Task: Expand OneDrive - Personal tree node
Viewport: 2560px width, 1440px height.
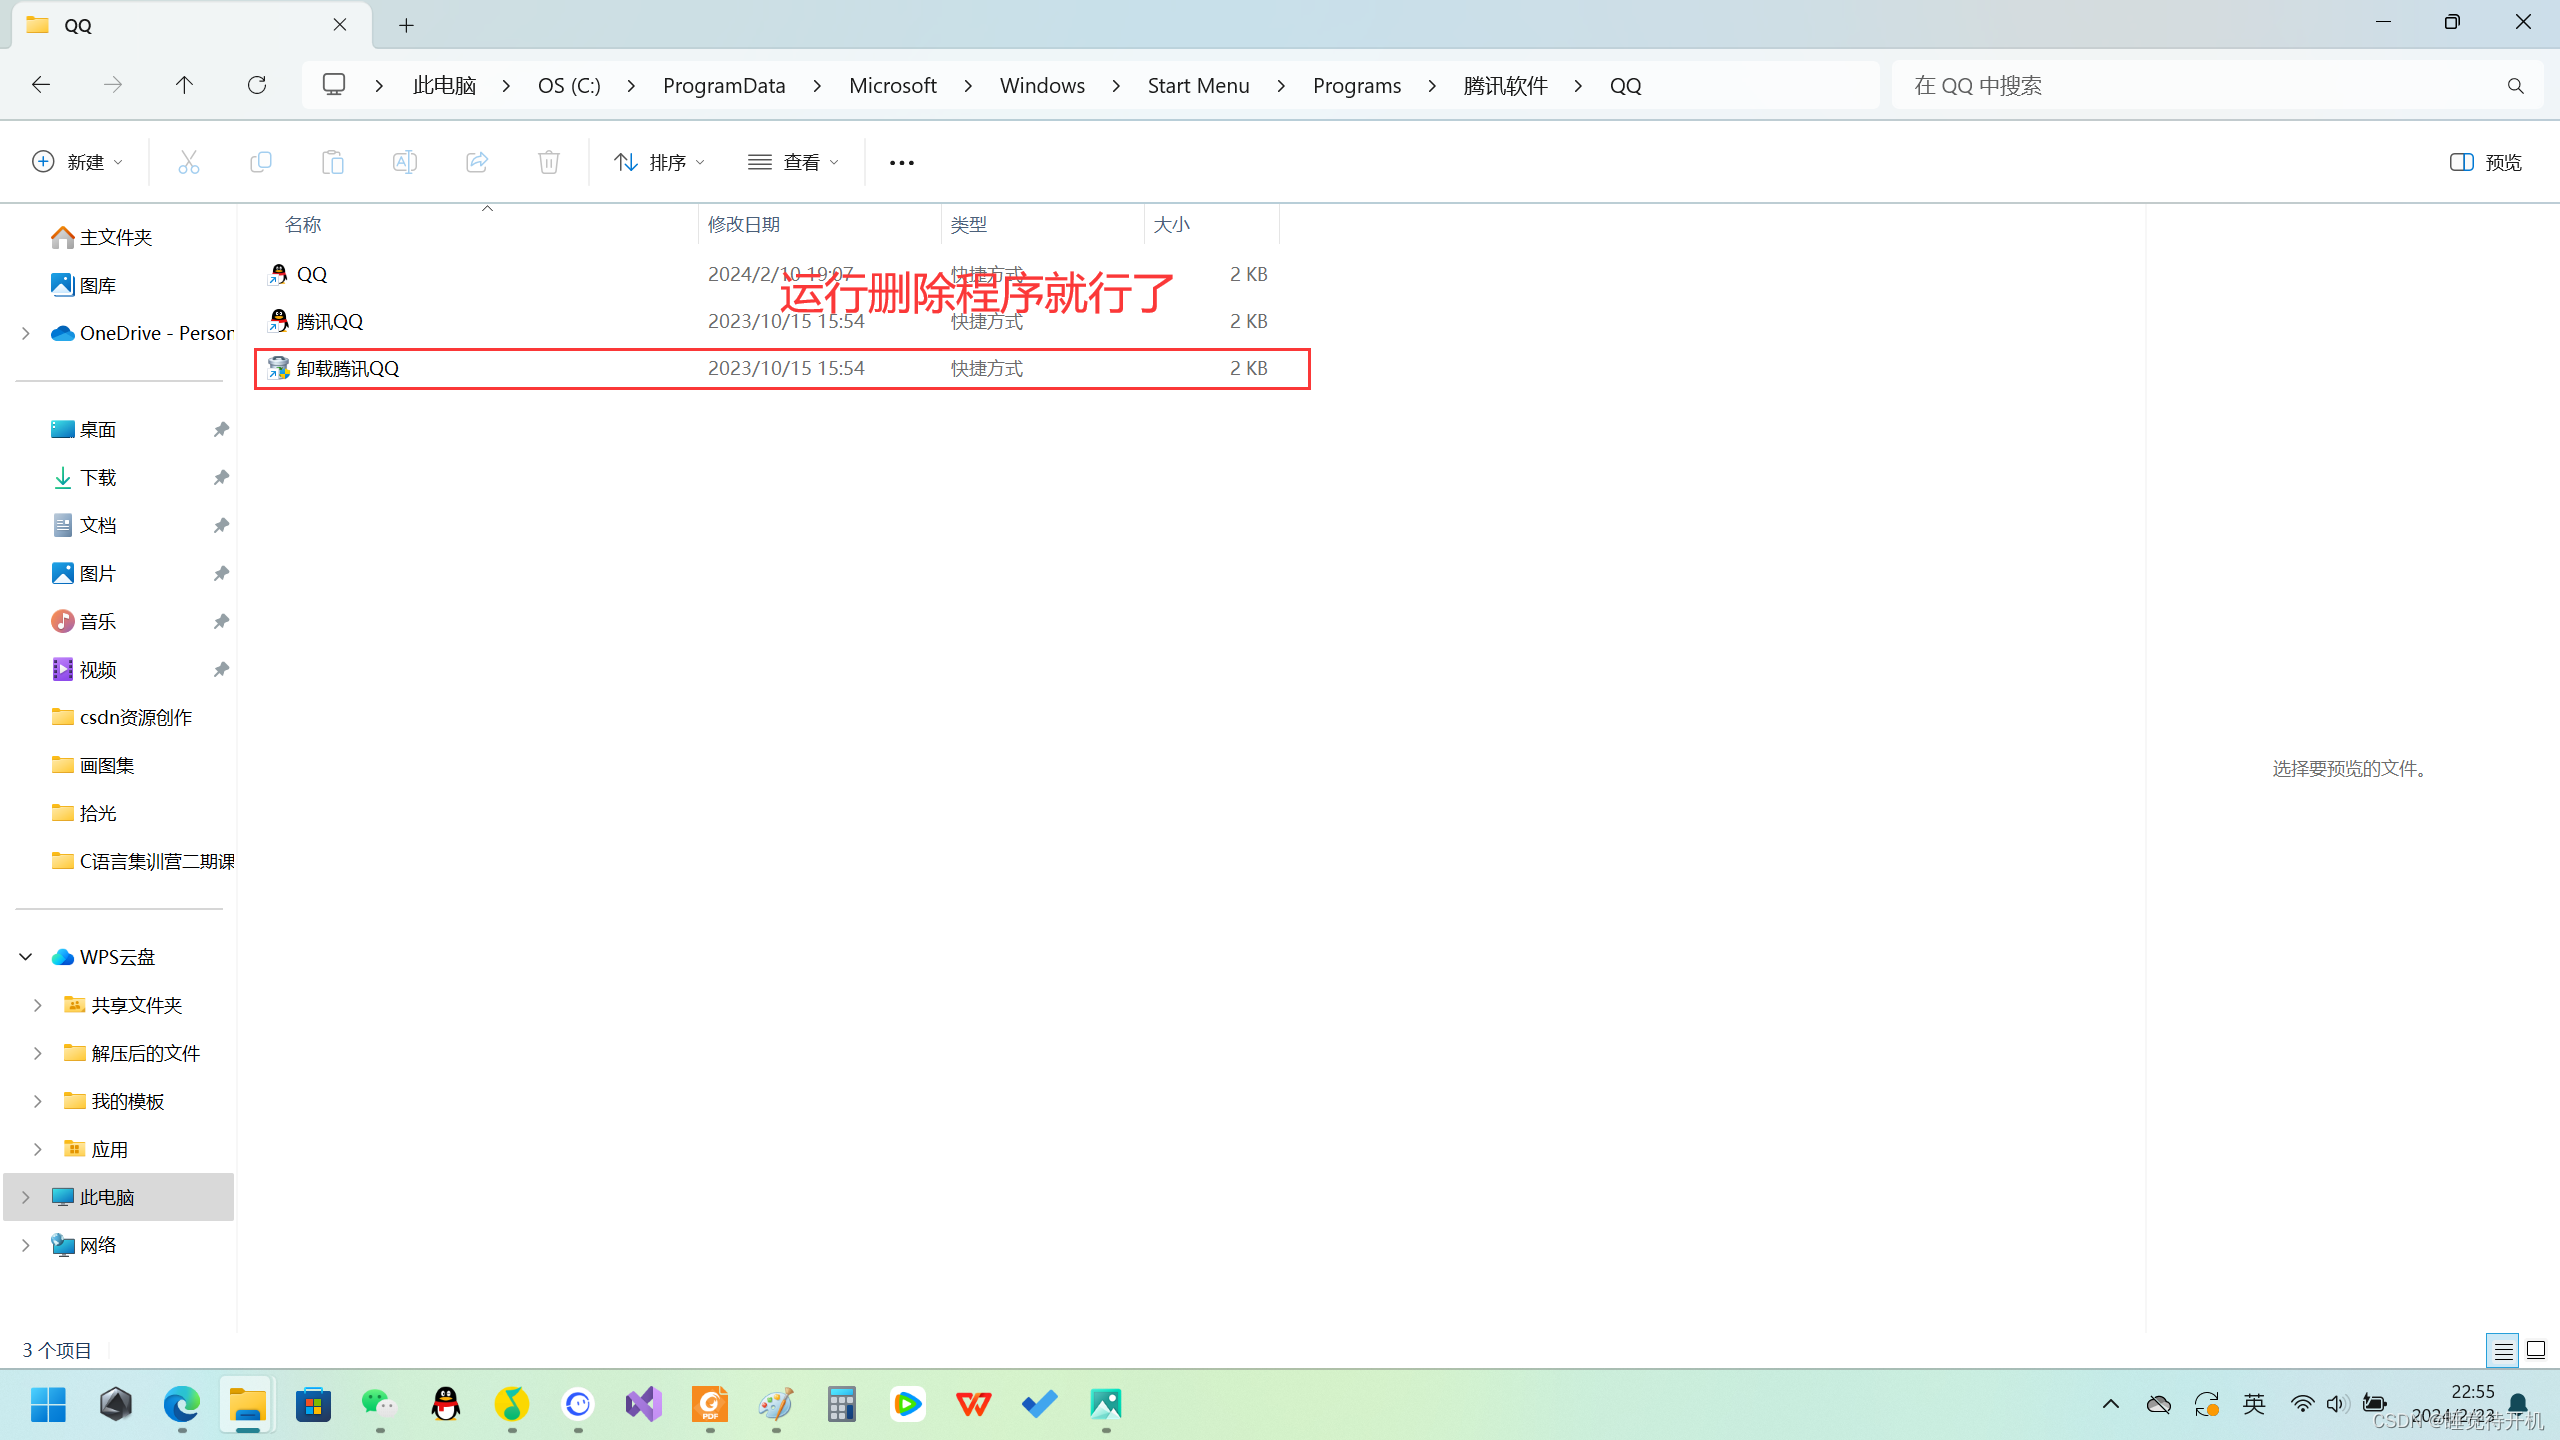Action: [x=26, y=333]
